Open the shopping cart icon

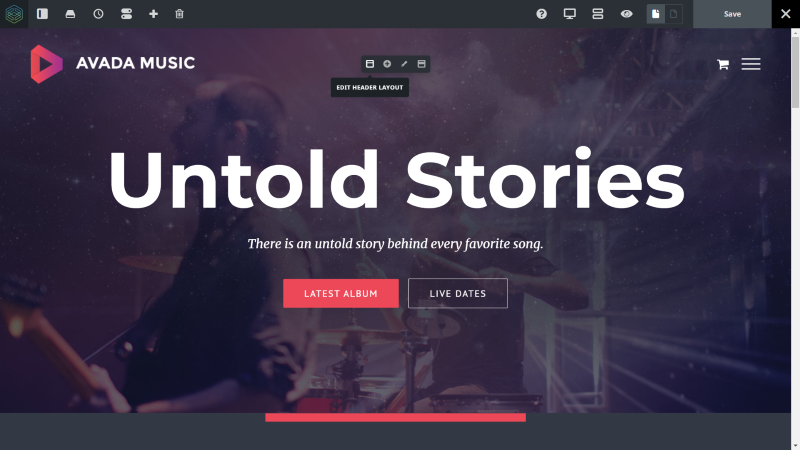point(722,64)
